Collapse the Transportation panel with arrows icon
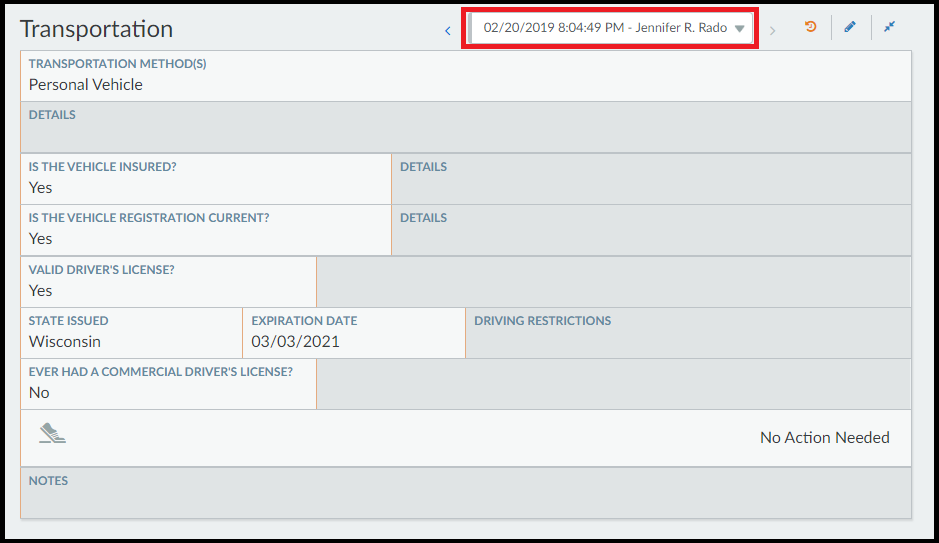This screenshot has height=543, width=939. 889,27
